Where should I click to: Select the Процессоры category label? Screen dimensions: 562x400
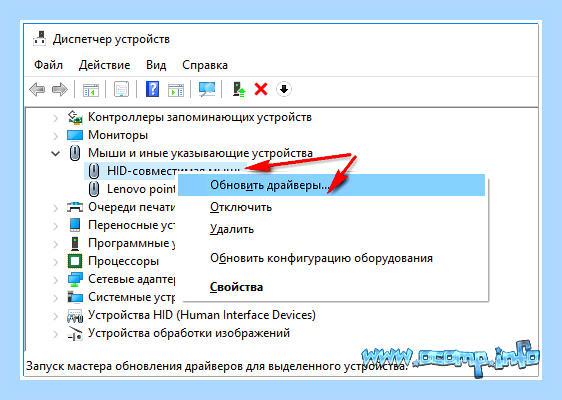pos(123,261)
